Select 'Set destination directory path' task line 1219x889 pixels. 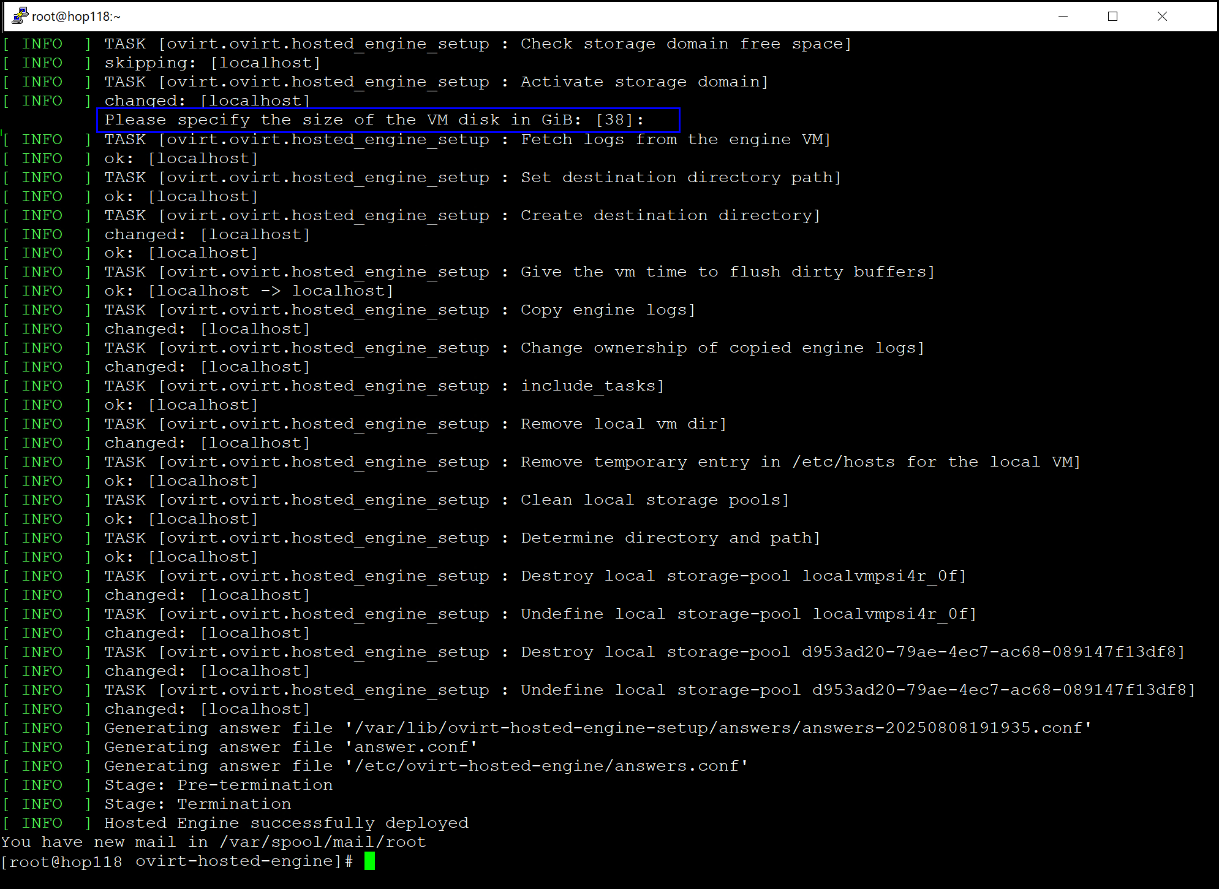tap(422, 177)
